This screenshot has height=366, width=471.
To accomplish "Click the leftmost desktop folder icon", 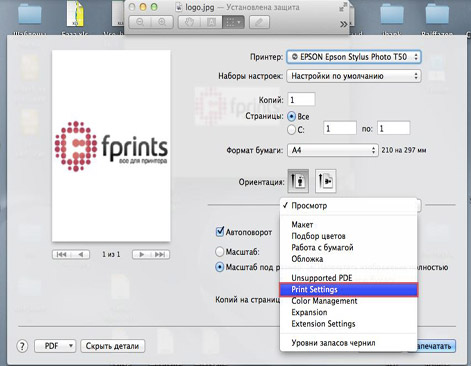I will [x=30, y=14].
